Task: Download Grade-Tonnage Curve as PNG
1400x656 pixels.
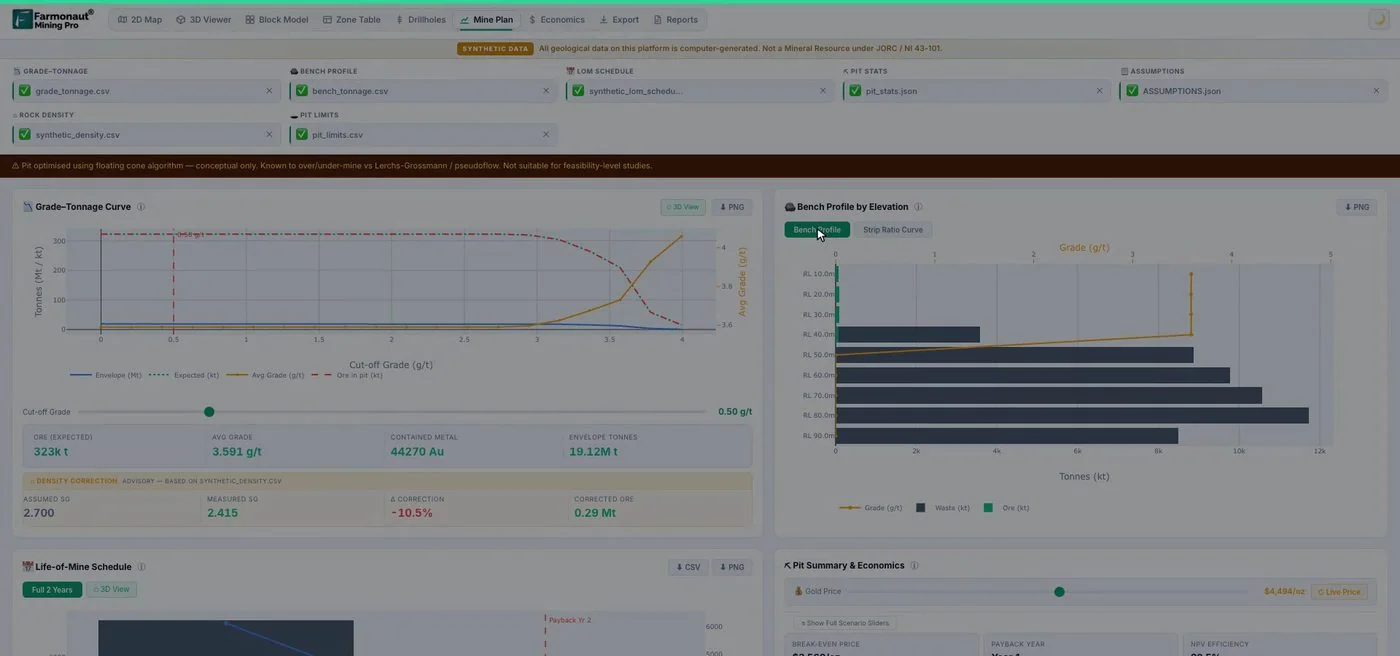Action: pyautogui.click(x=732, y=207)
